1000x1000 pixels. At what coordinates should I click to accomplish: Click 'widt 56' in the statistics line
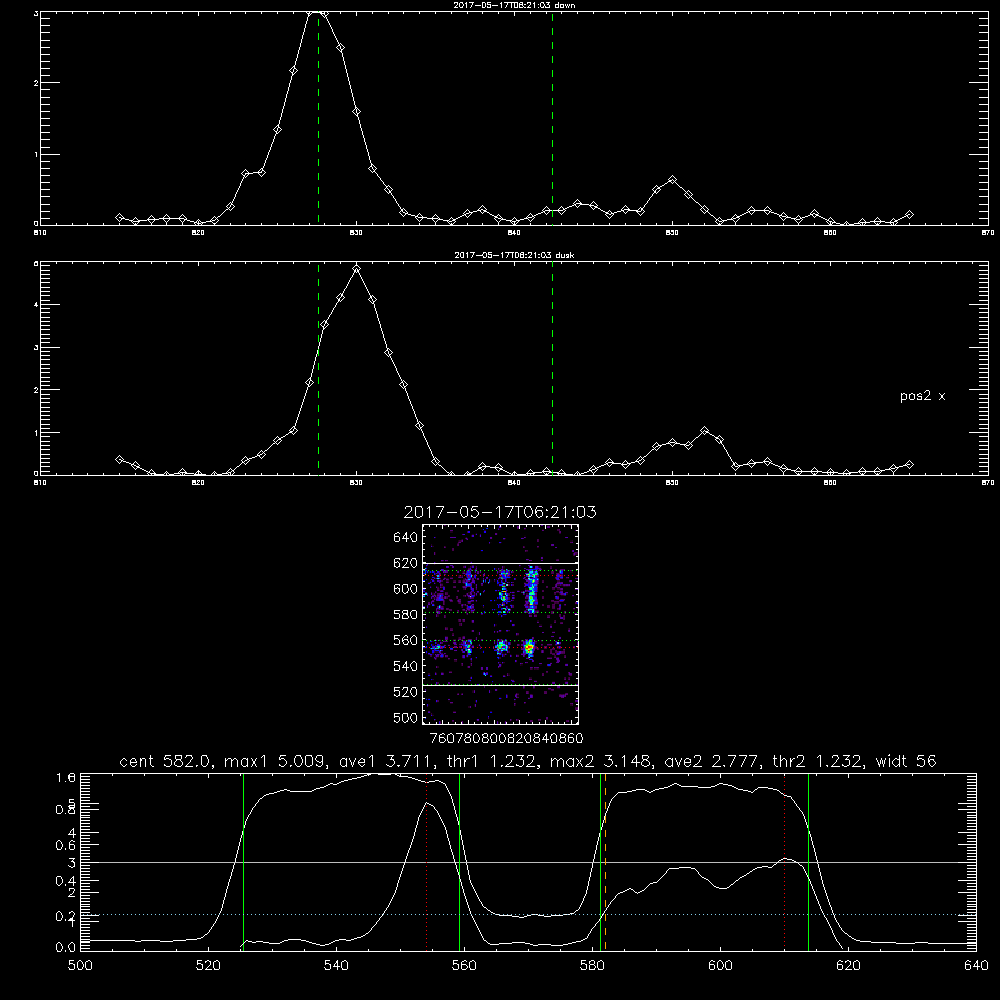[x=906, y=761]
